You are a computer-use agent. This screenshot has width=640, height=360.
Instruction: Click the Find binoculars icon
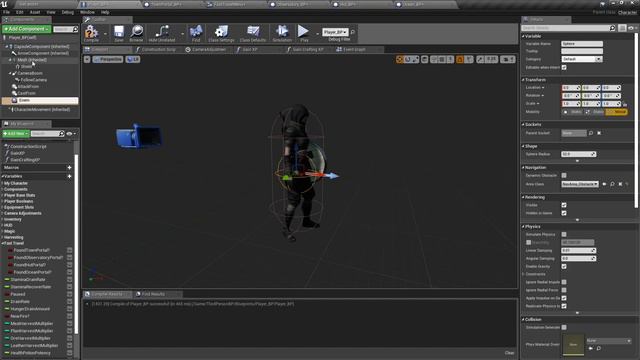tap(196, 33)
